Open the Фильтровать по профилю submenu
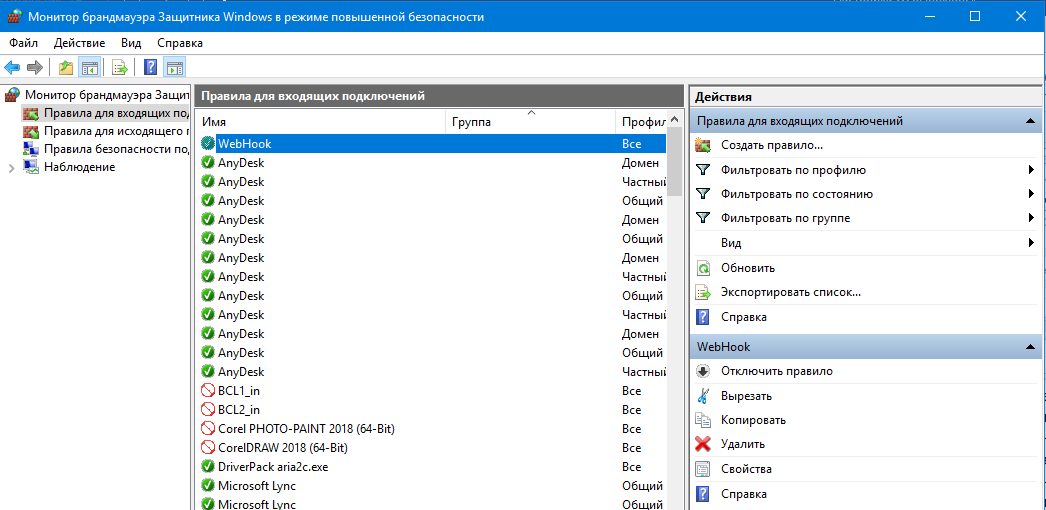 (x=793, y=170)
